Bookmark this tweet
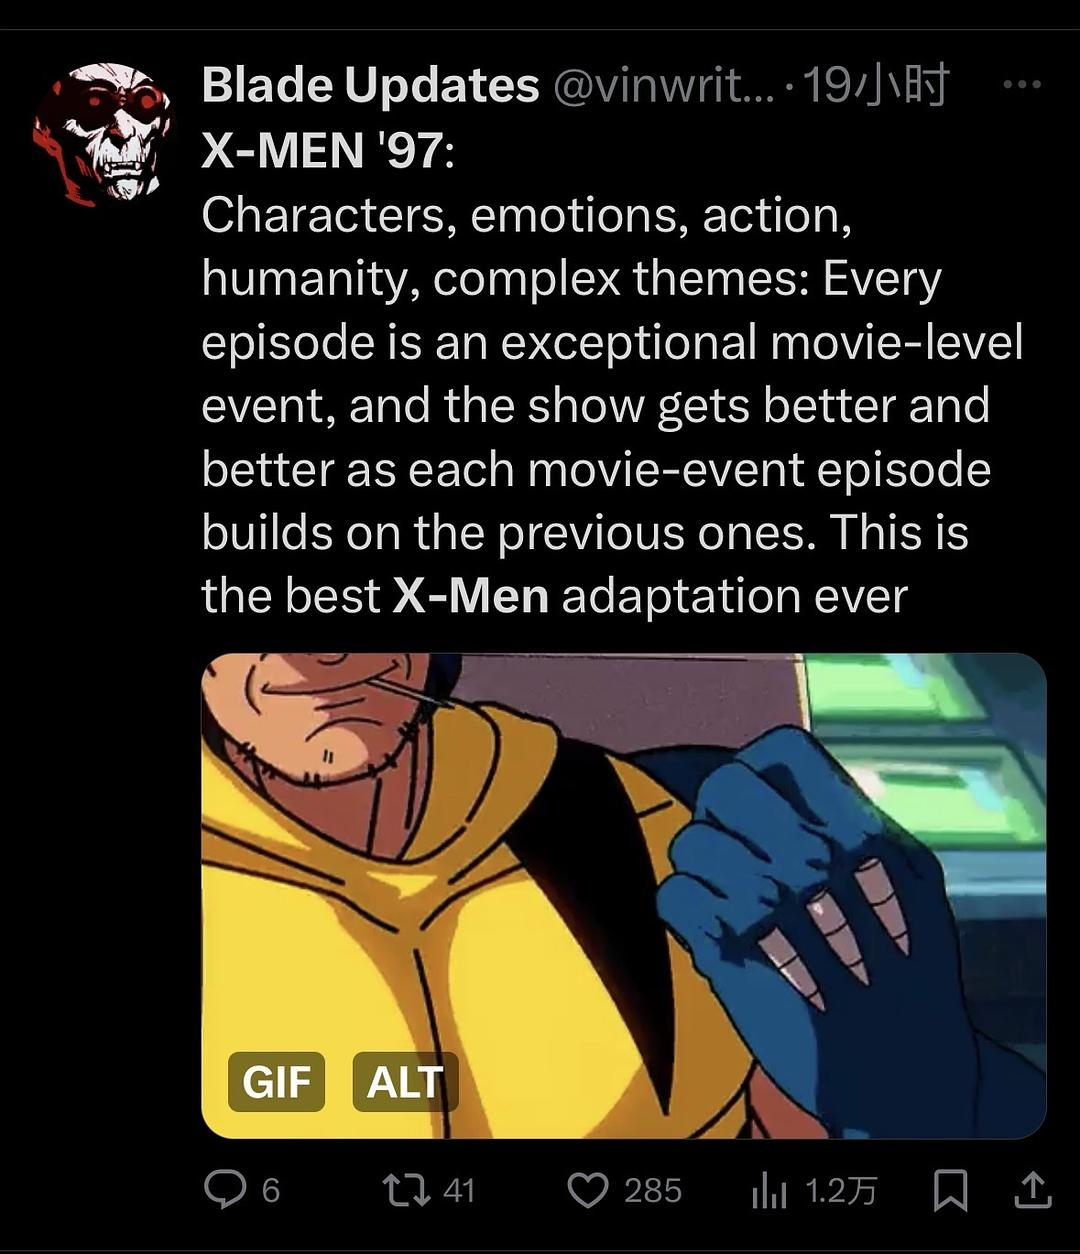 pos(949,1190)
